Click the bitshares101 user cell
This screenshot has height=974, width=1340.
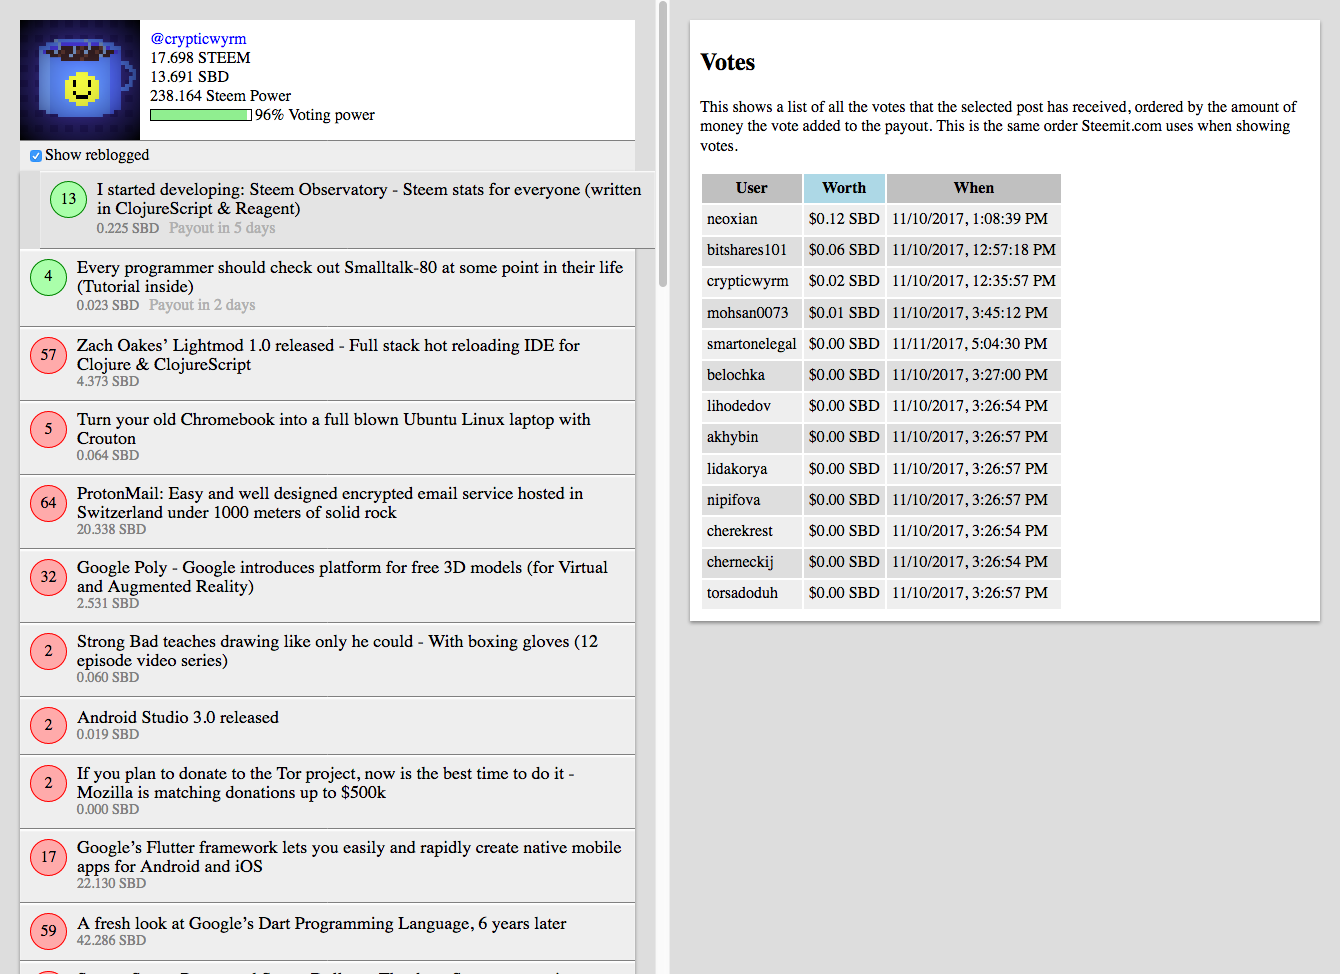point(752,250)
